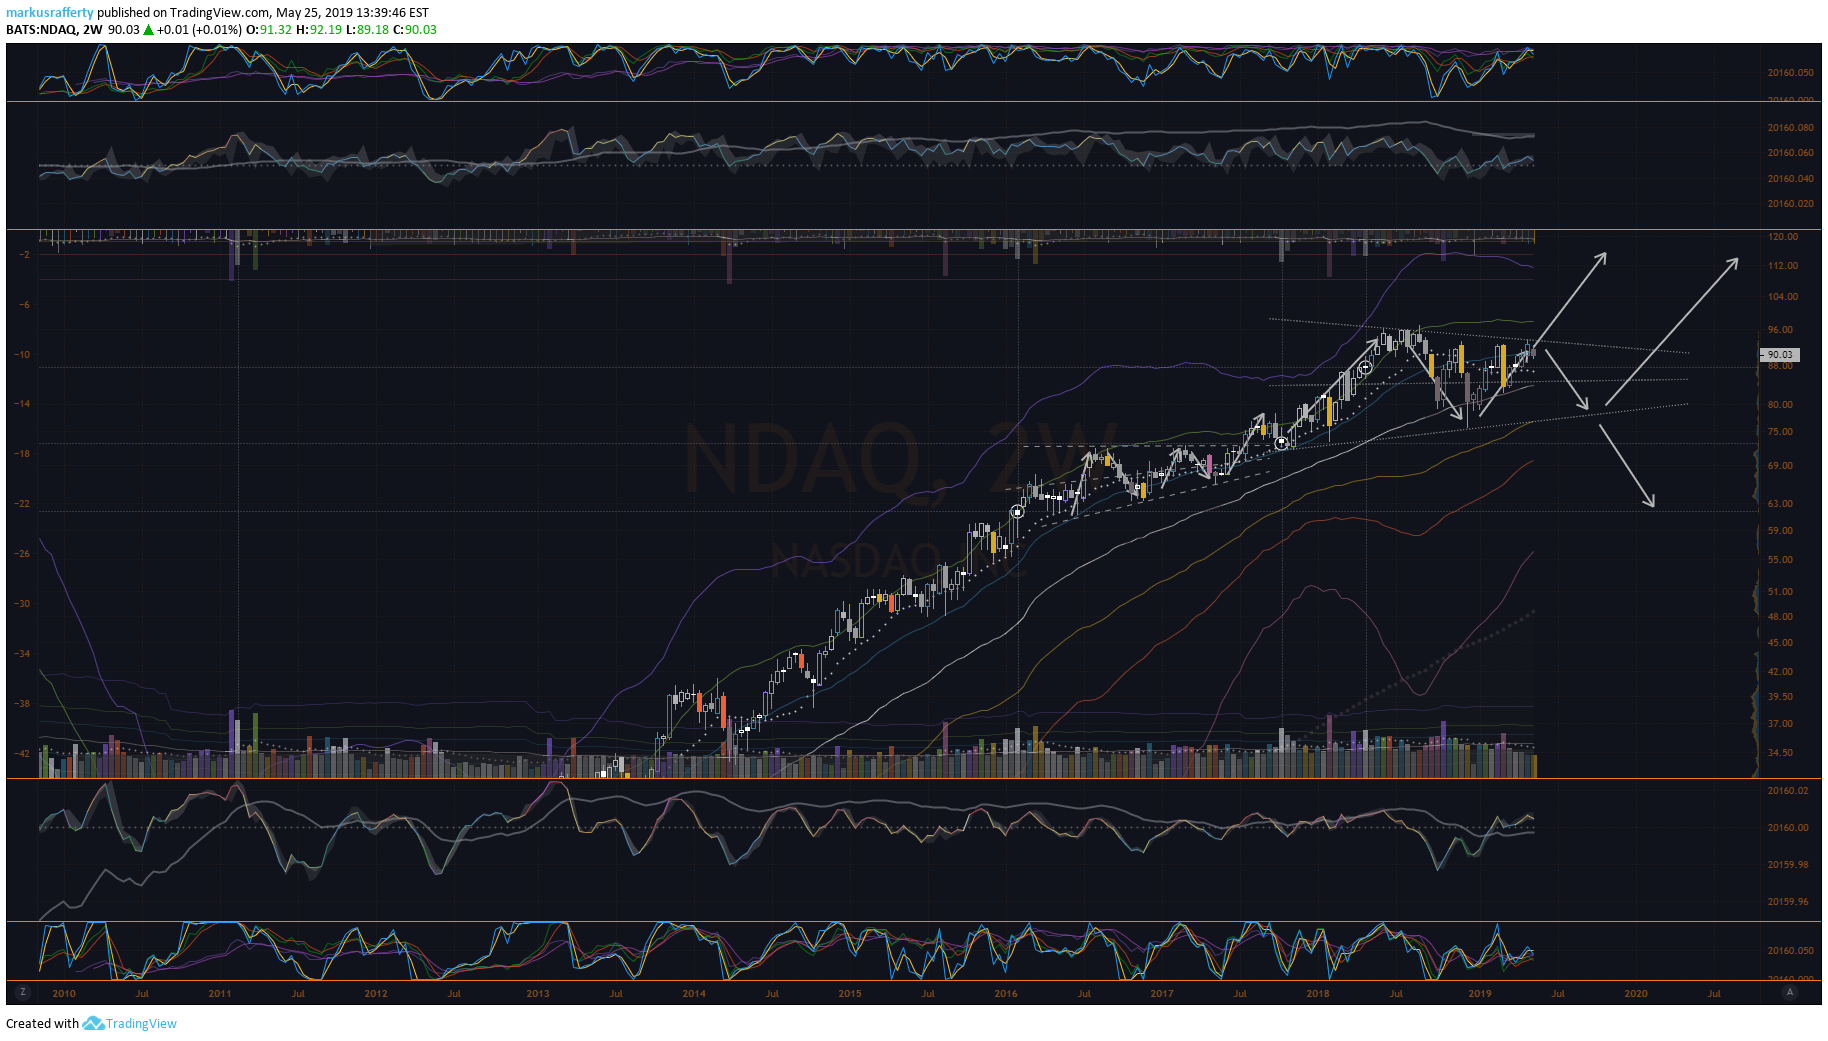Click the 2018 label on time axis
The image size is (1828, 1041).
1318,993
